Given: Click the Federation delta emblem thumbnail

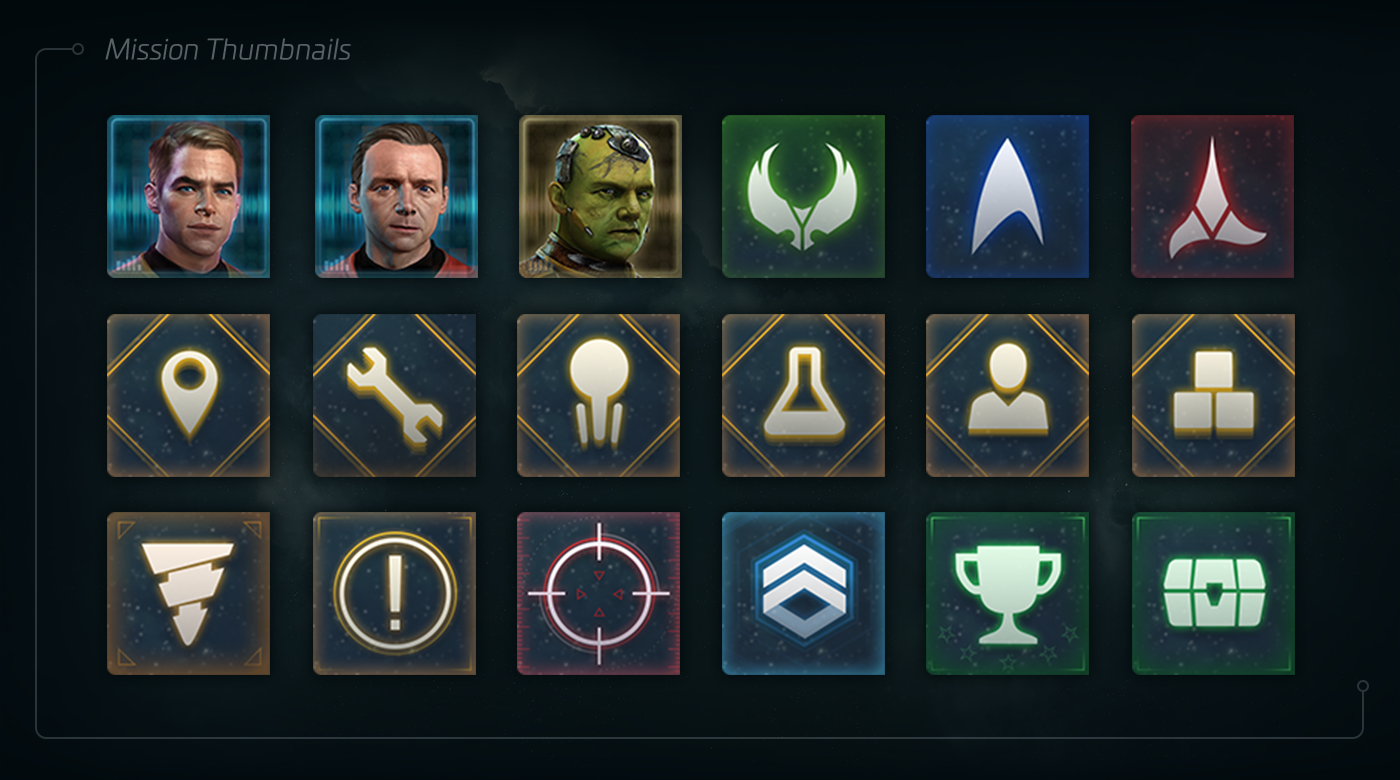Looking at the screenshot, I should point(1008,197).
